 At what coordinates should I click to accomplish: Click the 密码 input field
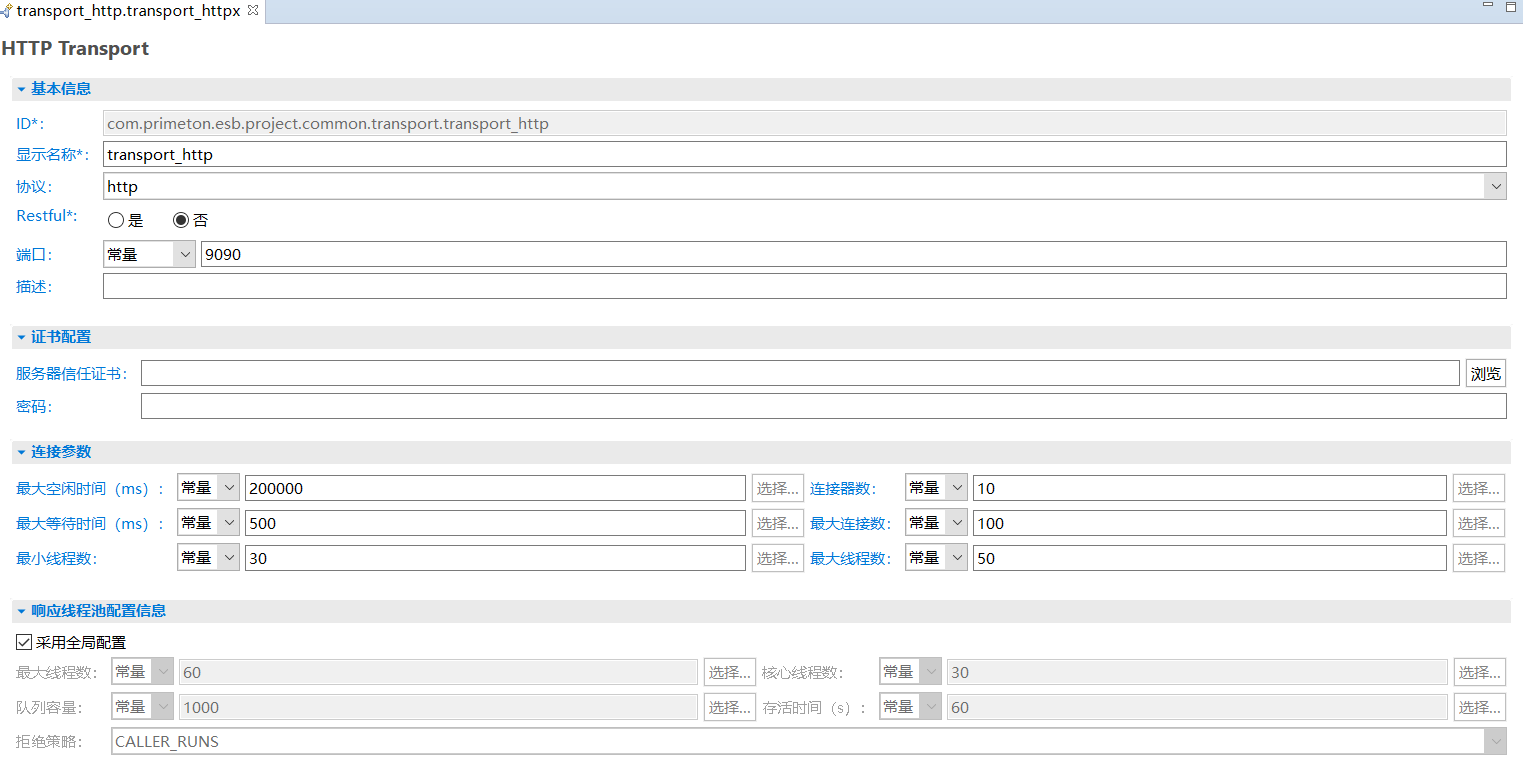(x=822, y=407)
